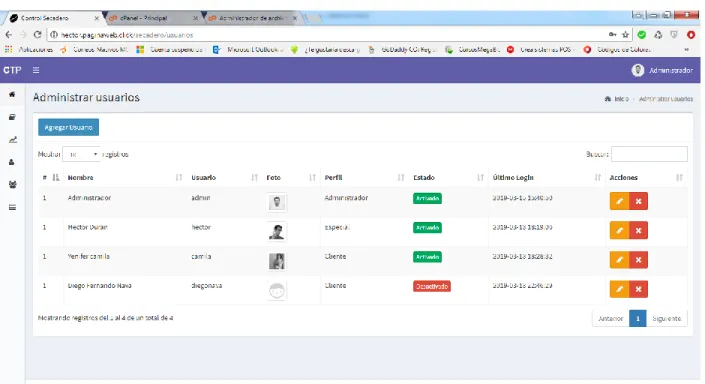Open the users group sidebar icon
Screen dimensions: 705x384
tap(13, 184)
